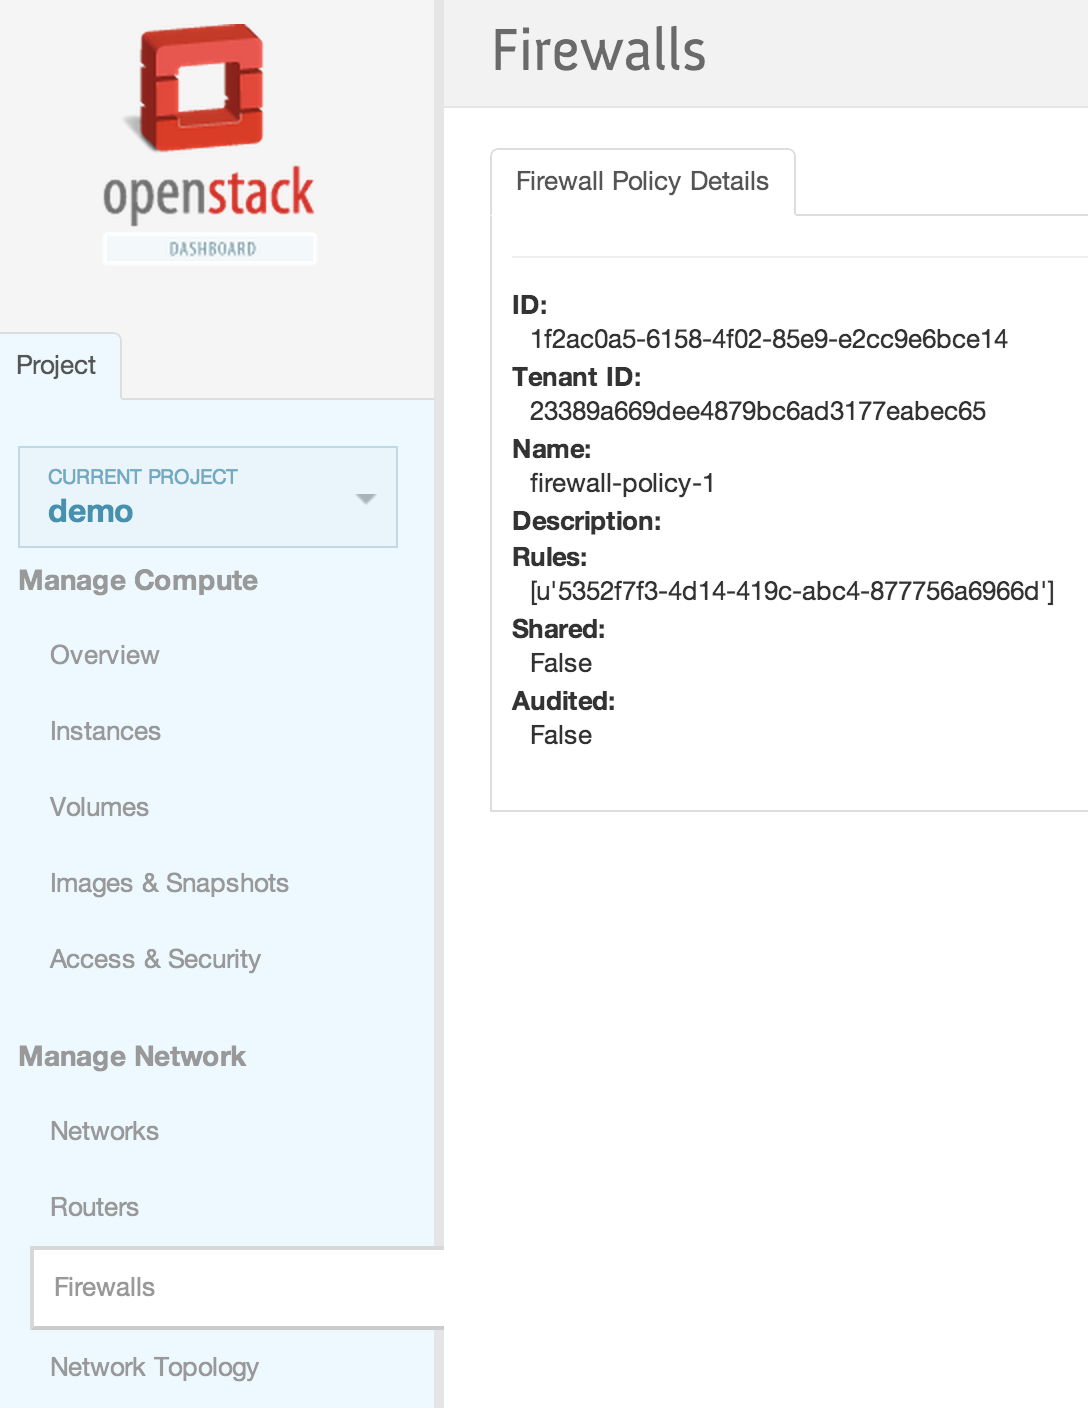Open the Firewall Policy Details tab
Viewport: 1088px width, 1408px height.
[x=642, y=182]
